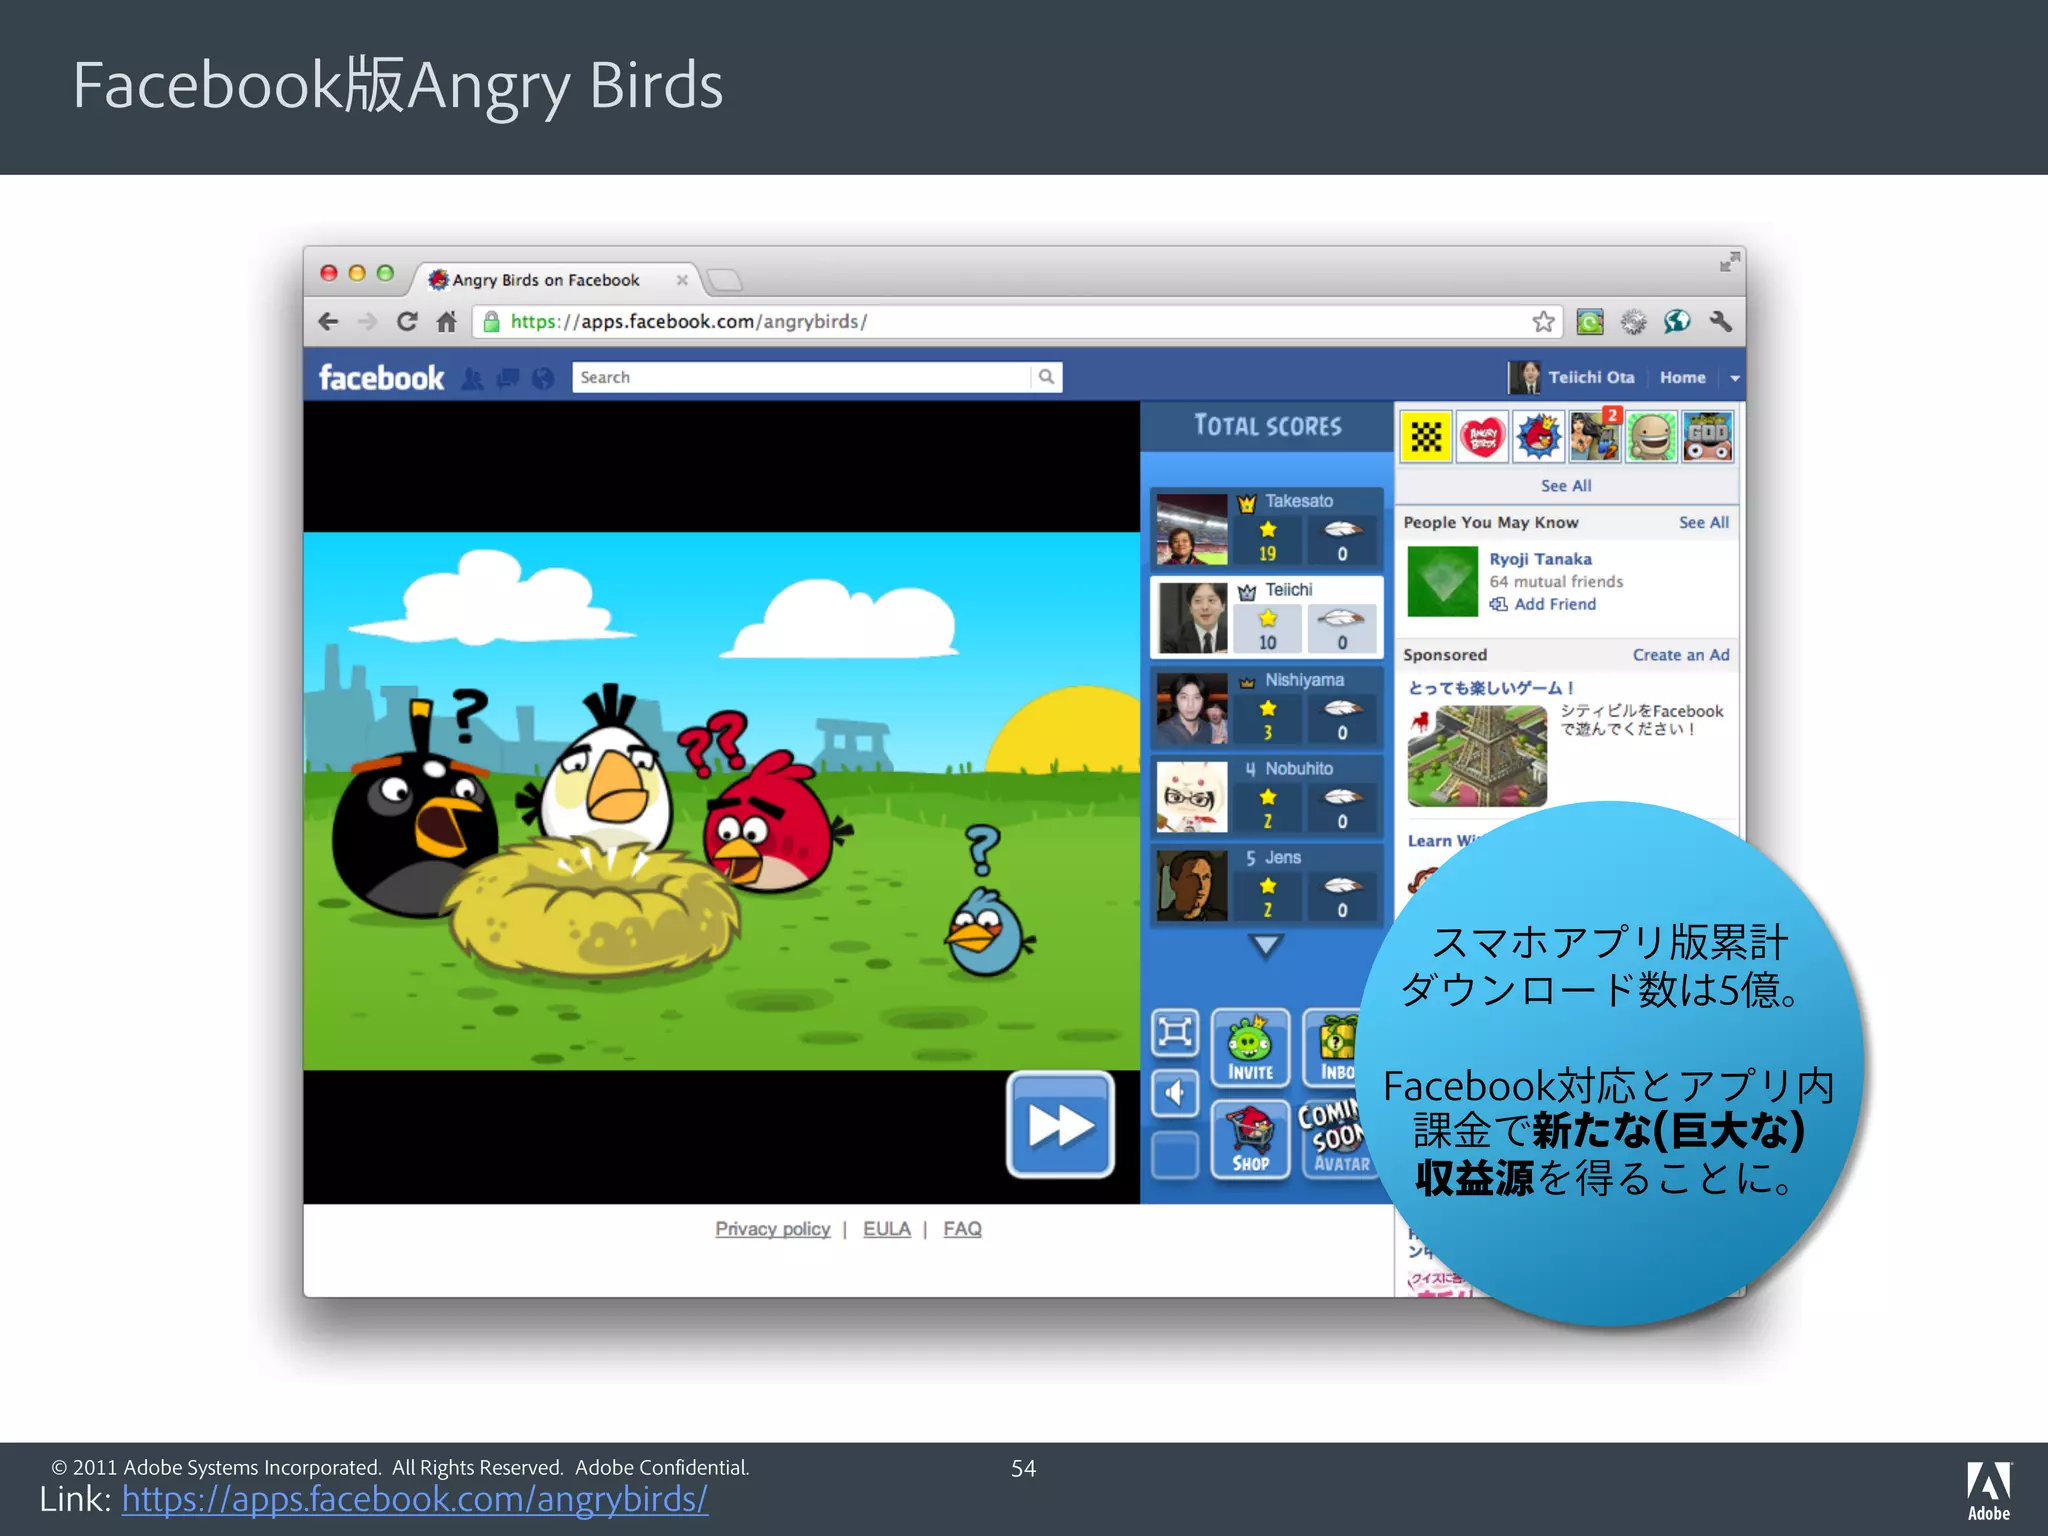The height and width of the screenshot is (1536, 2048).
Task: Select Takesato's score entry
Action: (x=1266, y=528)
